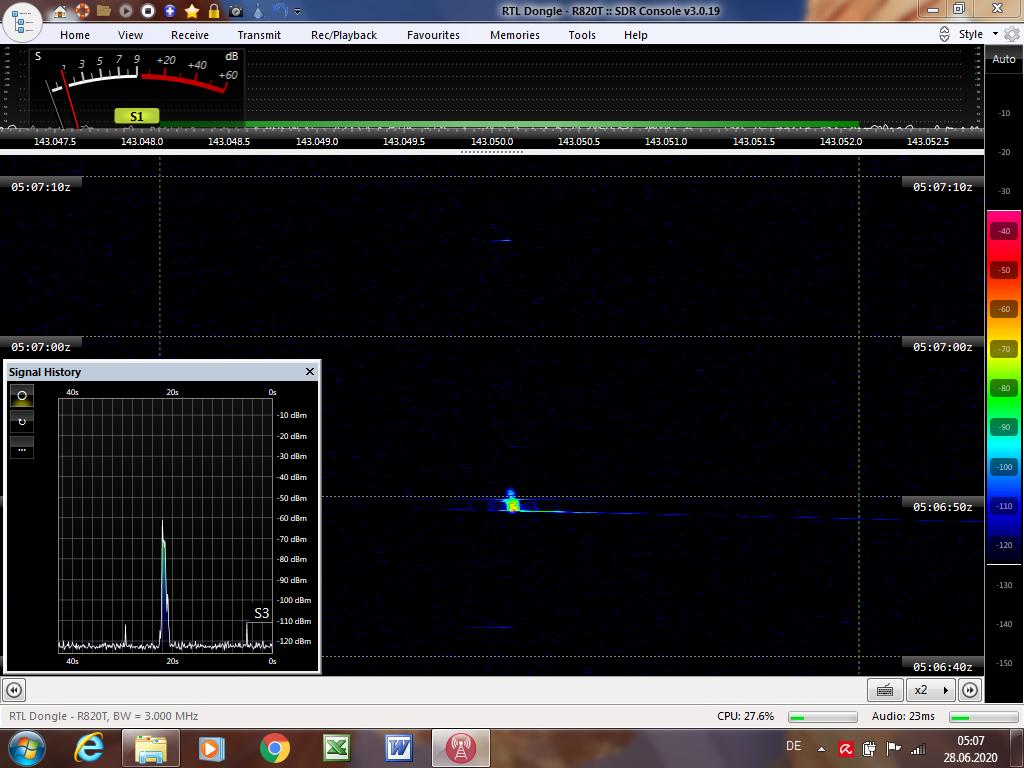Click the CPU usage progress bar
The width and height of the screenshot is (1024, 768).
click(x=822, y=717)
